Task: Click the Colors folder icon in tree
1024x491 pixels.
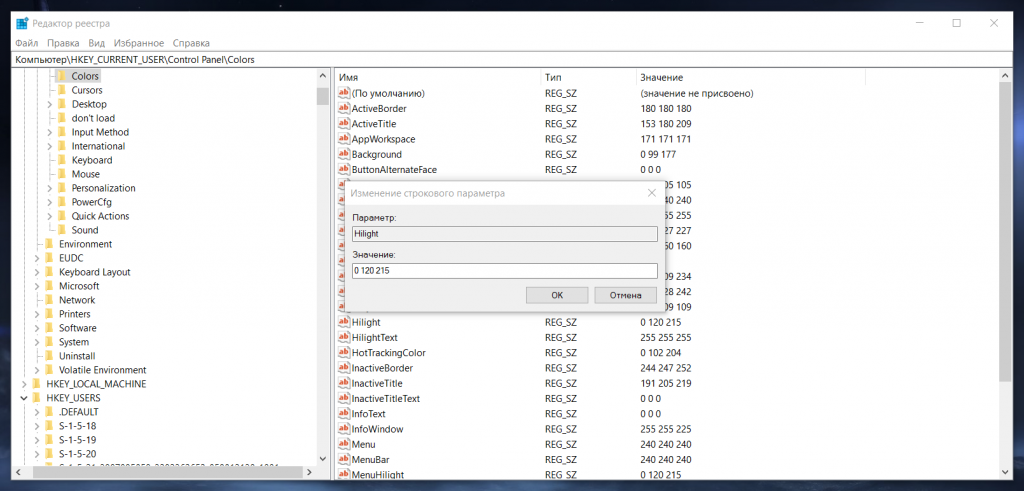Action: (62, 76)
